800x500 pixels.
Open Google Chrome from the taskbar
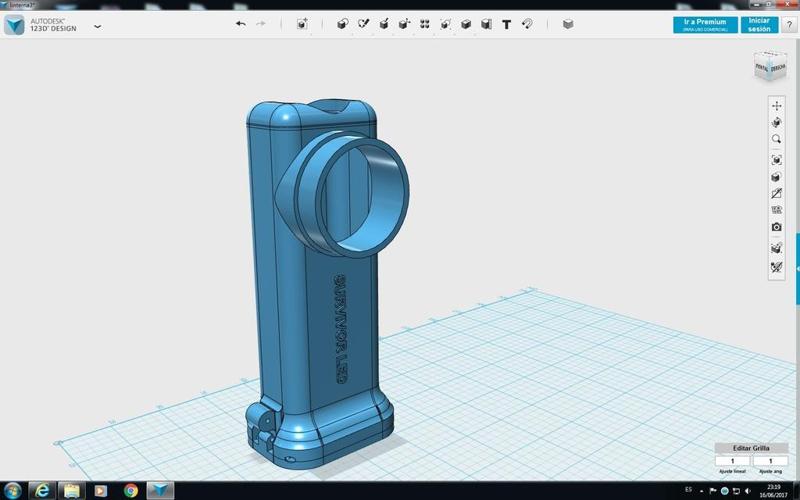coord(130,490)
